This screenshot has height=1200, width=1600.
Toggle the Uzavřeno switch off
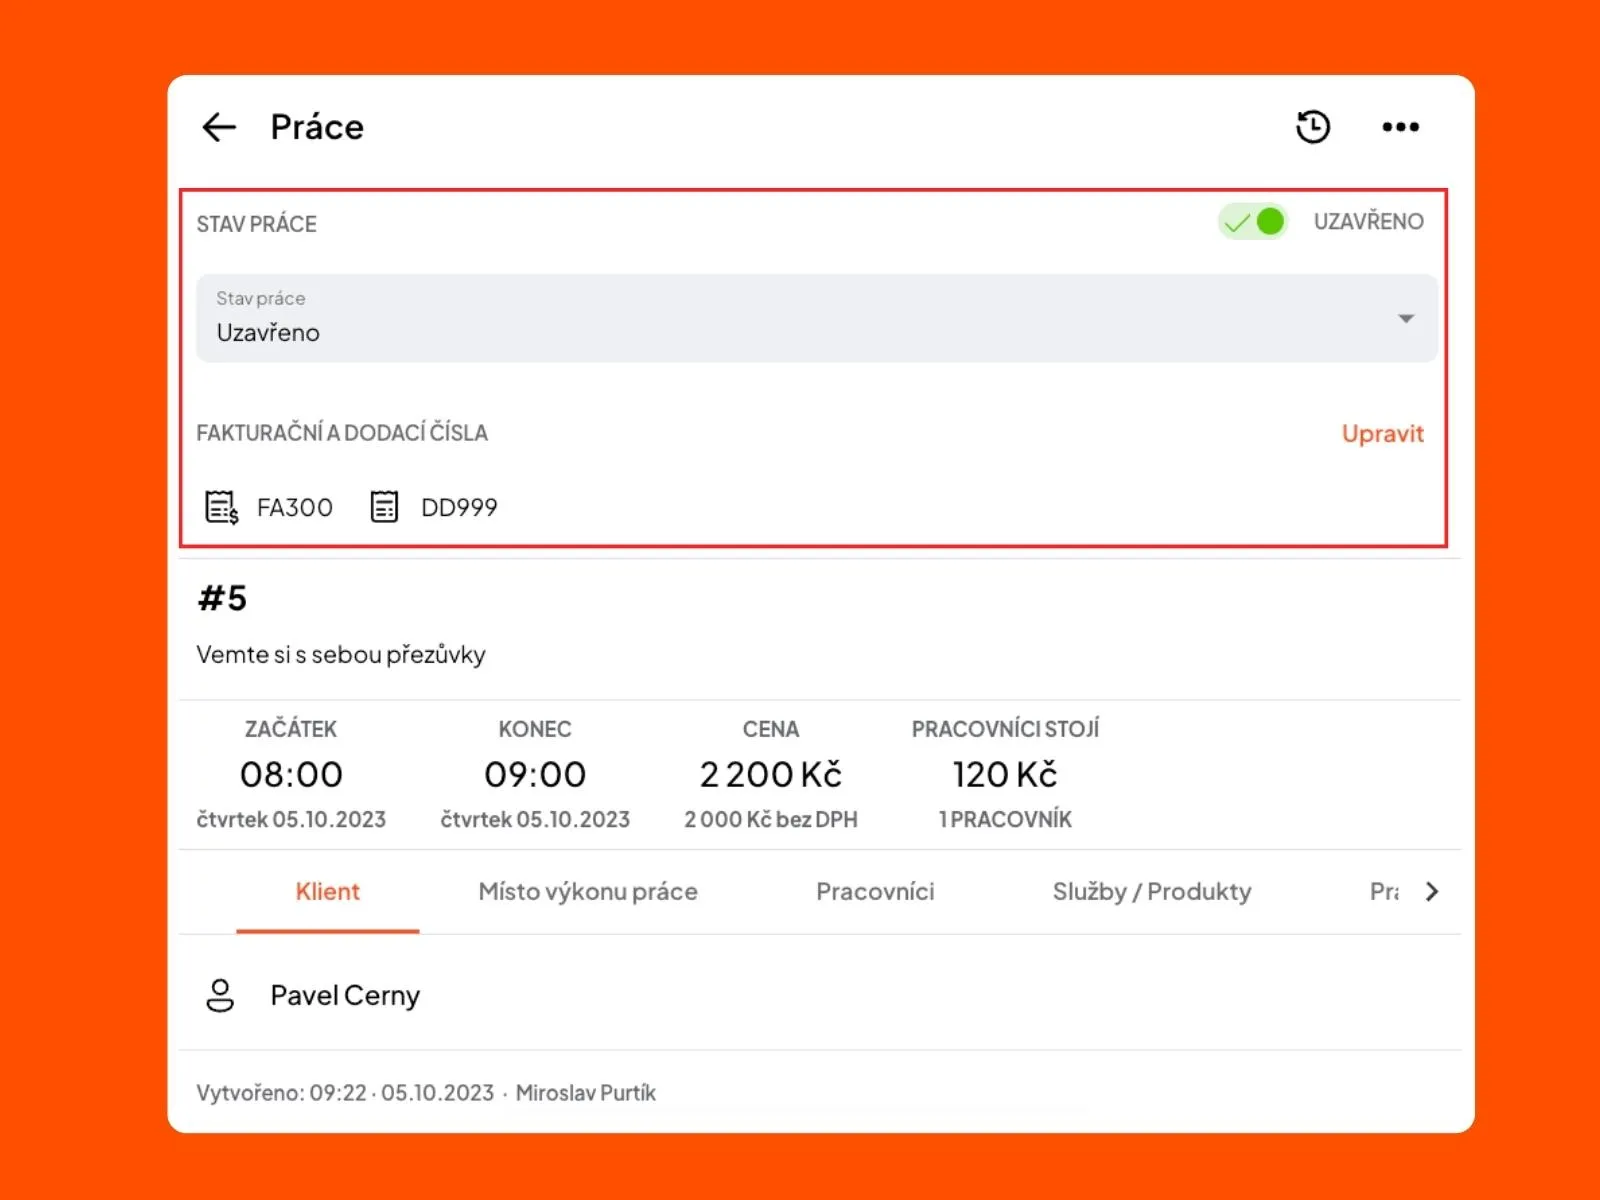pyautogui.click(x=1252, y=222)
